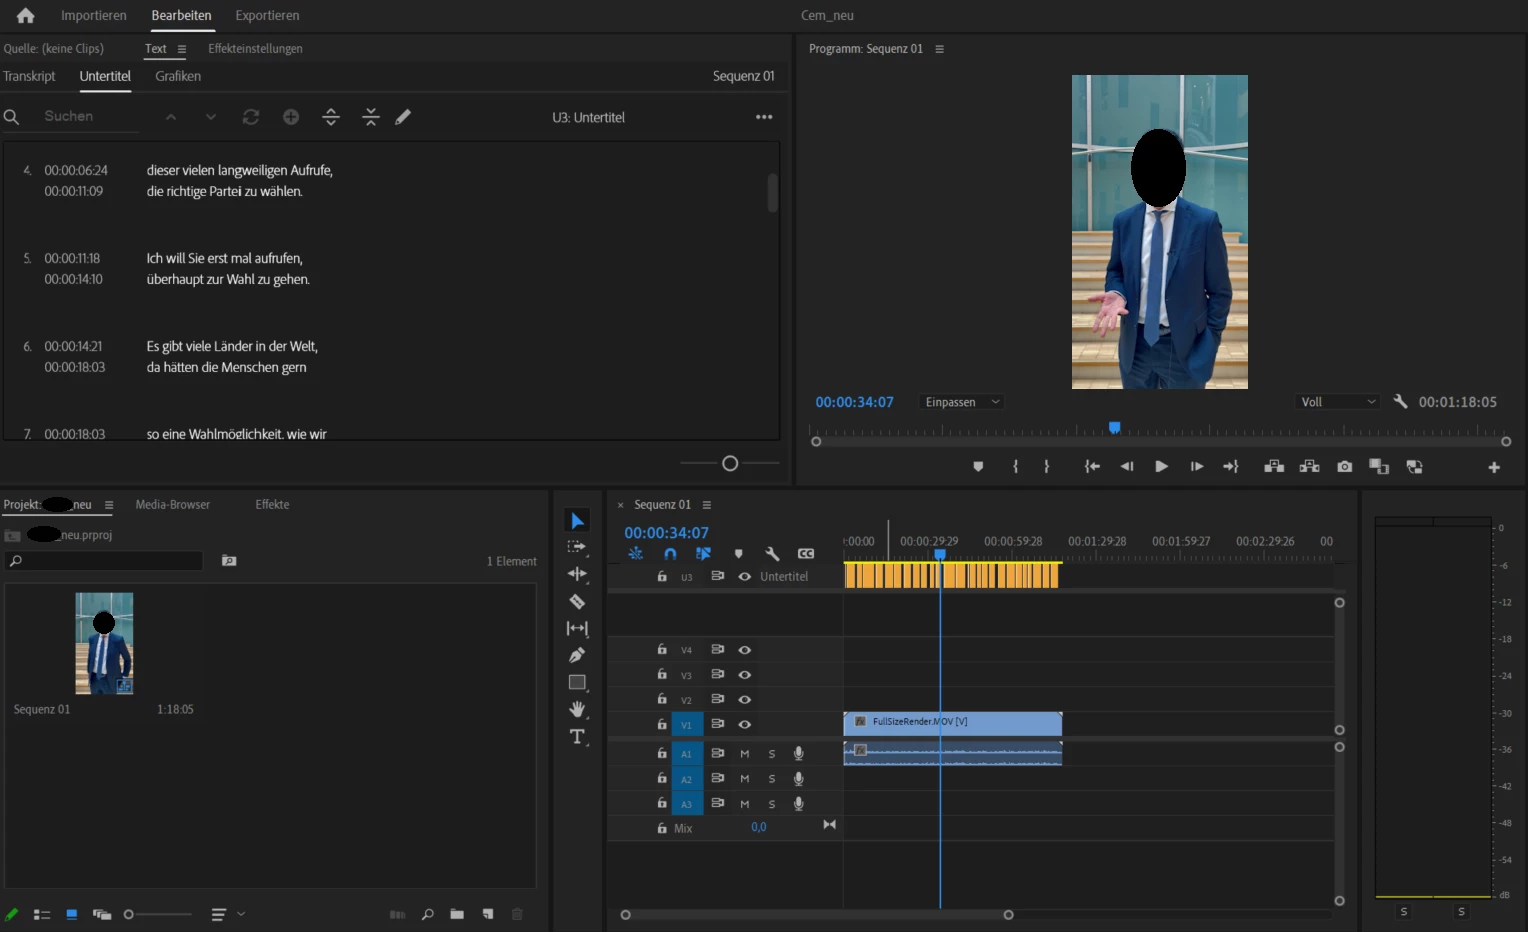Screen dimensions: 1528x932
Task: Click the split caption icon
Action: point(331,117)
